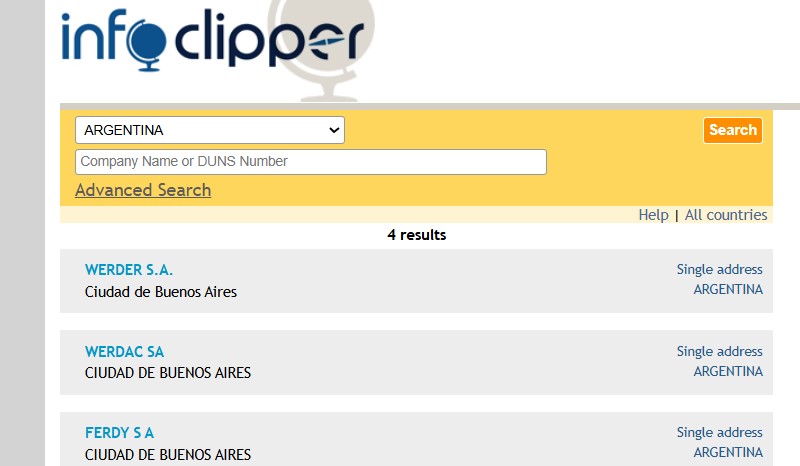Click the Company Name or DUNS Number field
Viewport: 800px width, 466px height.
(311, 162)
